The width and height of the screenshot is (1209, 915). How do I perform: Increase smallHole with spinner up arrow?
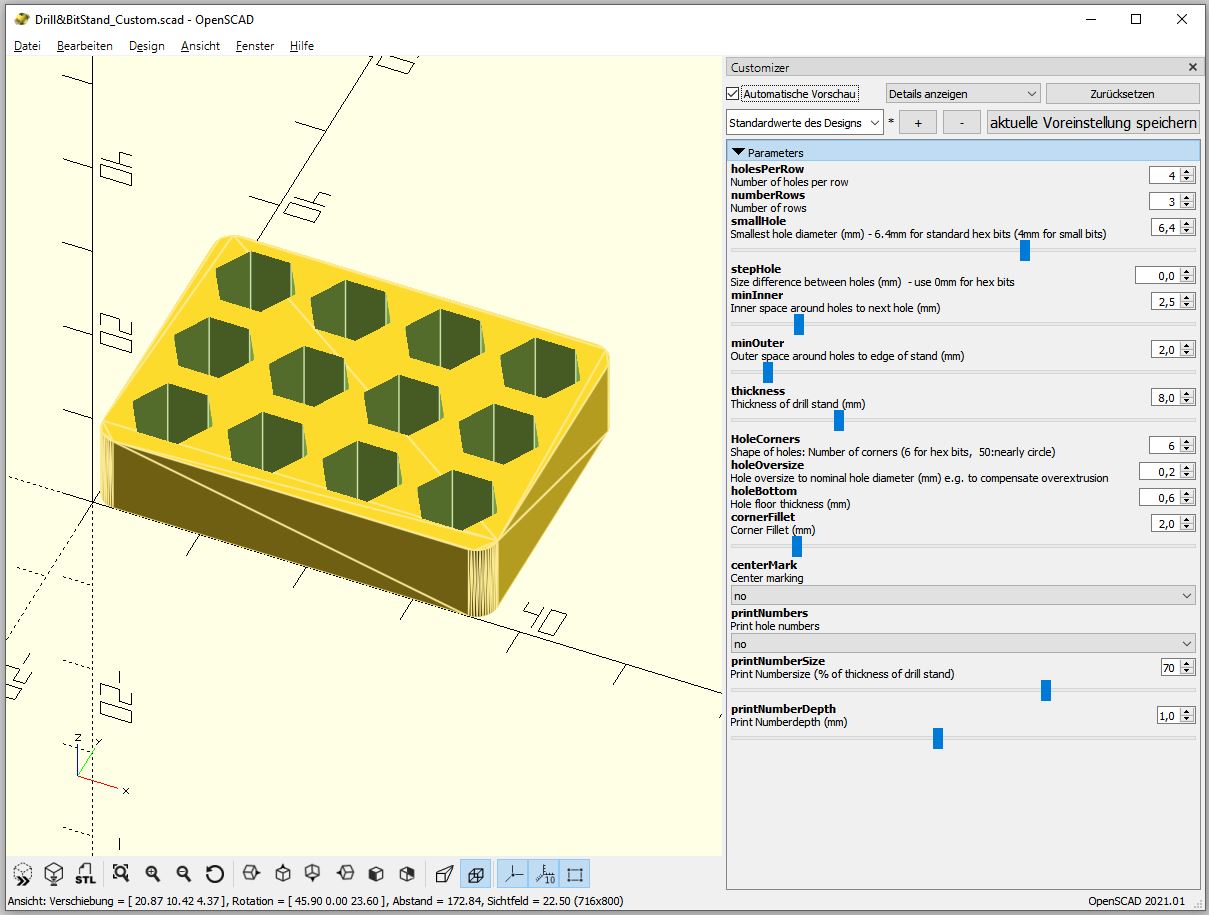point(1187,223)
